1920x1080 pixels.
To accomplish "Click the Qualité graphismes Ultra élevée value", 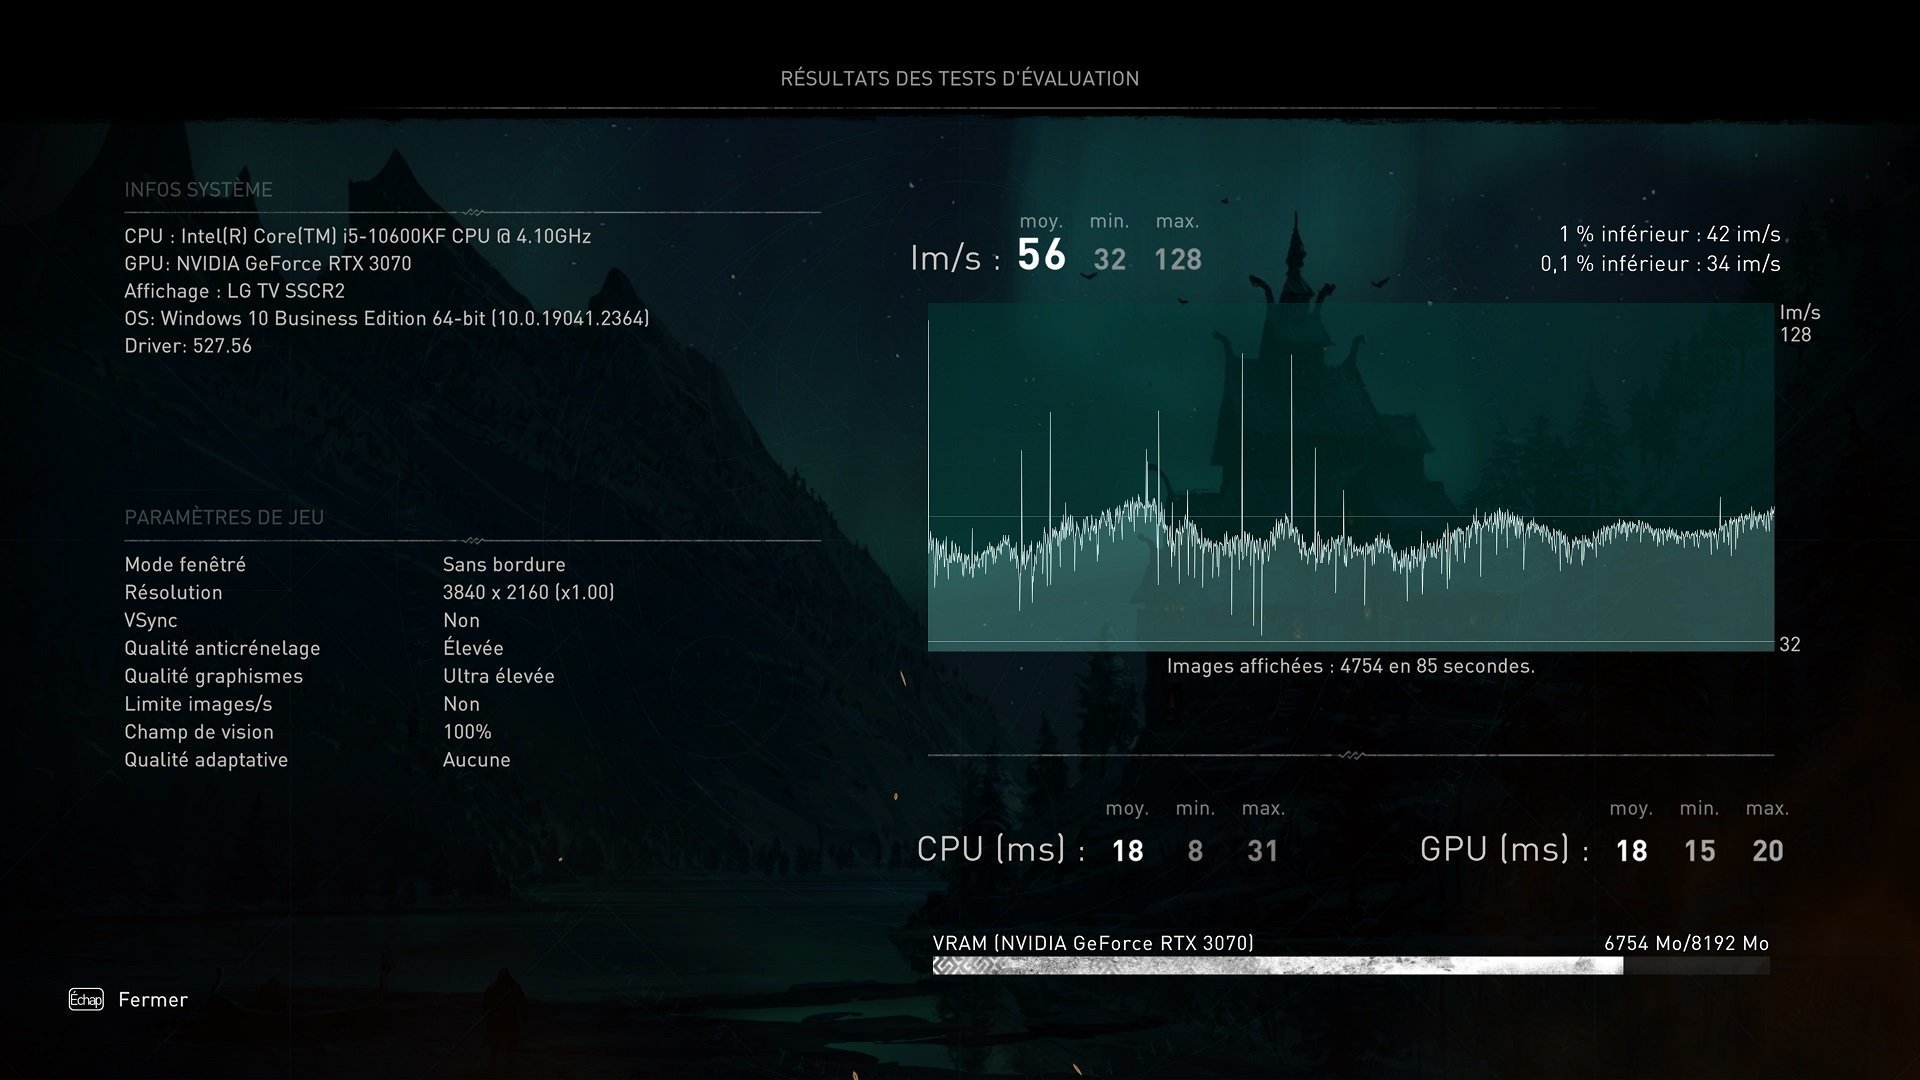I will pos(498,676).
